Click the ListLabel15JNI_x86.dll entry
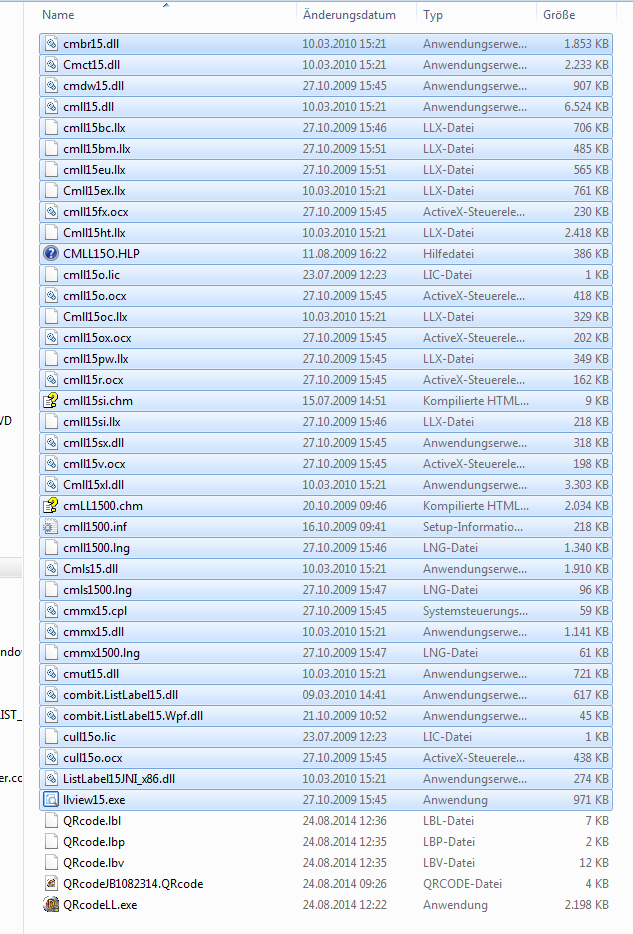The image size is (633, 934). coord(119,779)
